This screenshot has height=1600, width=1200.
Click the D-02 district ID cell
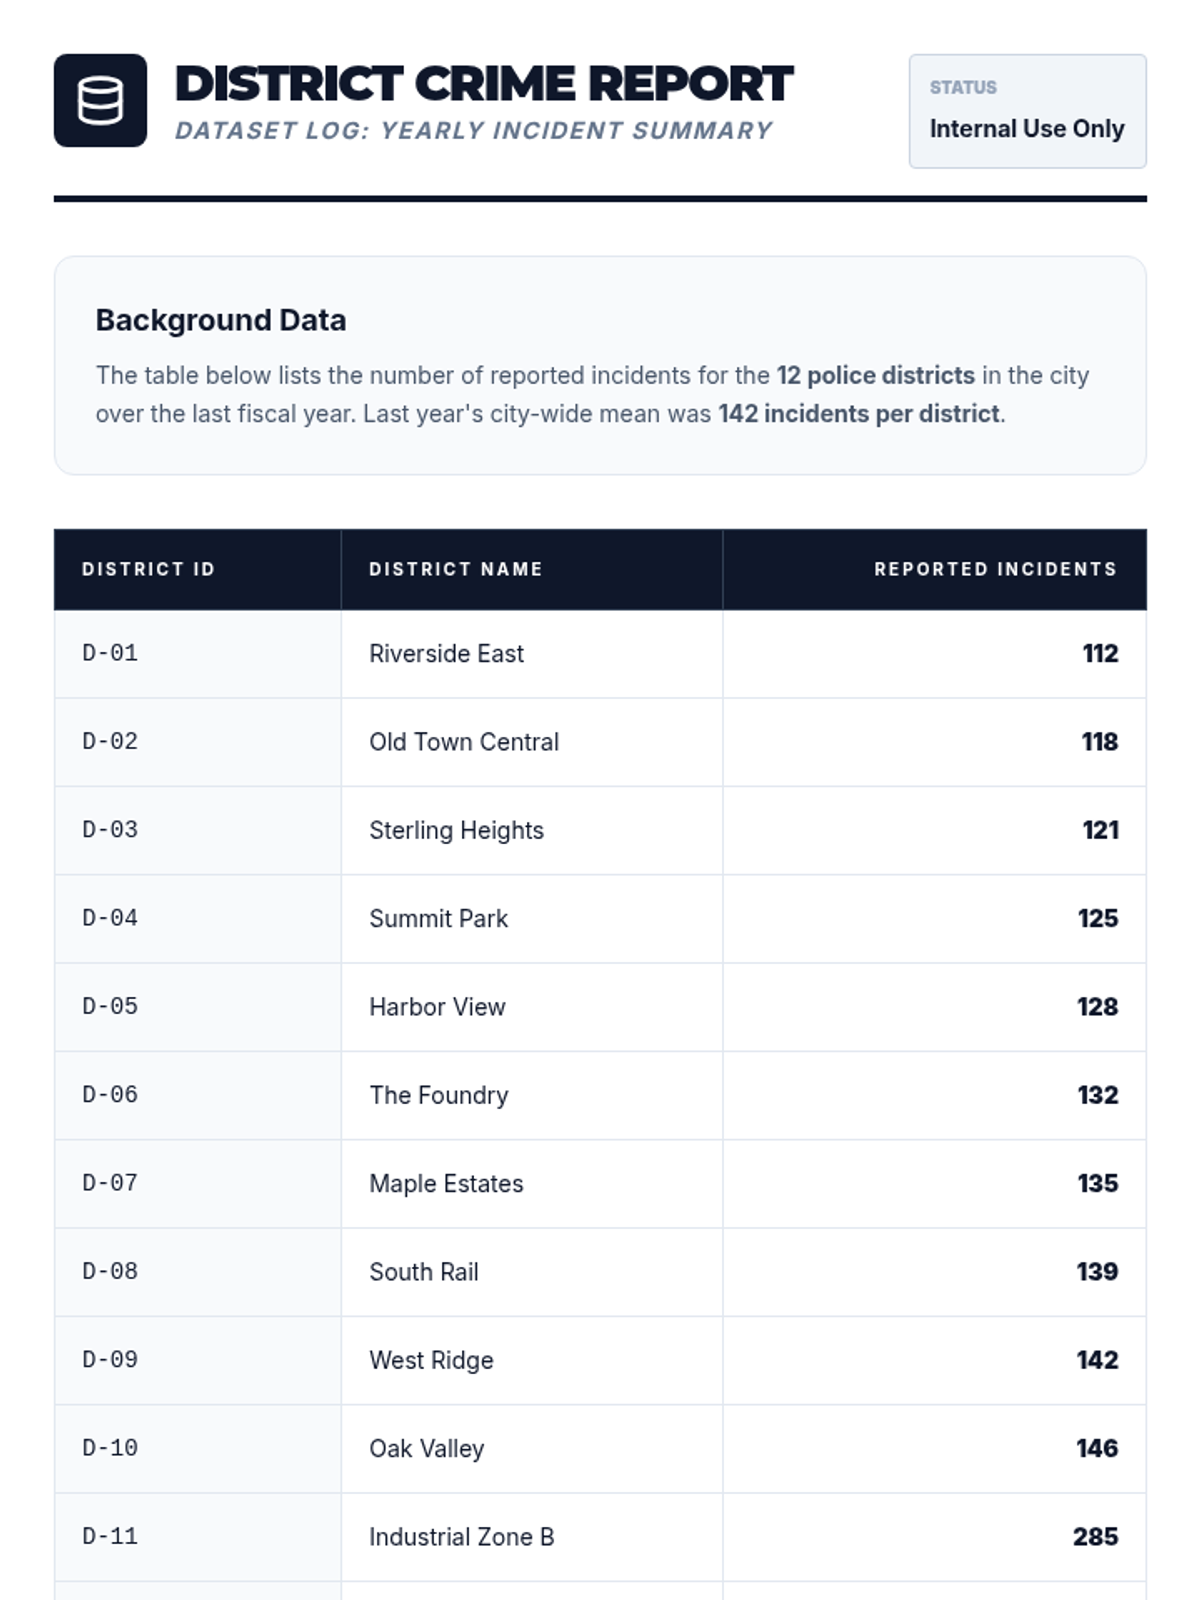pos(110,742)
